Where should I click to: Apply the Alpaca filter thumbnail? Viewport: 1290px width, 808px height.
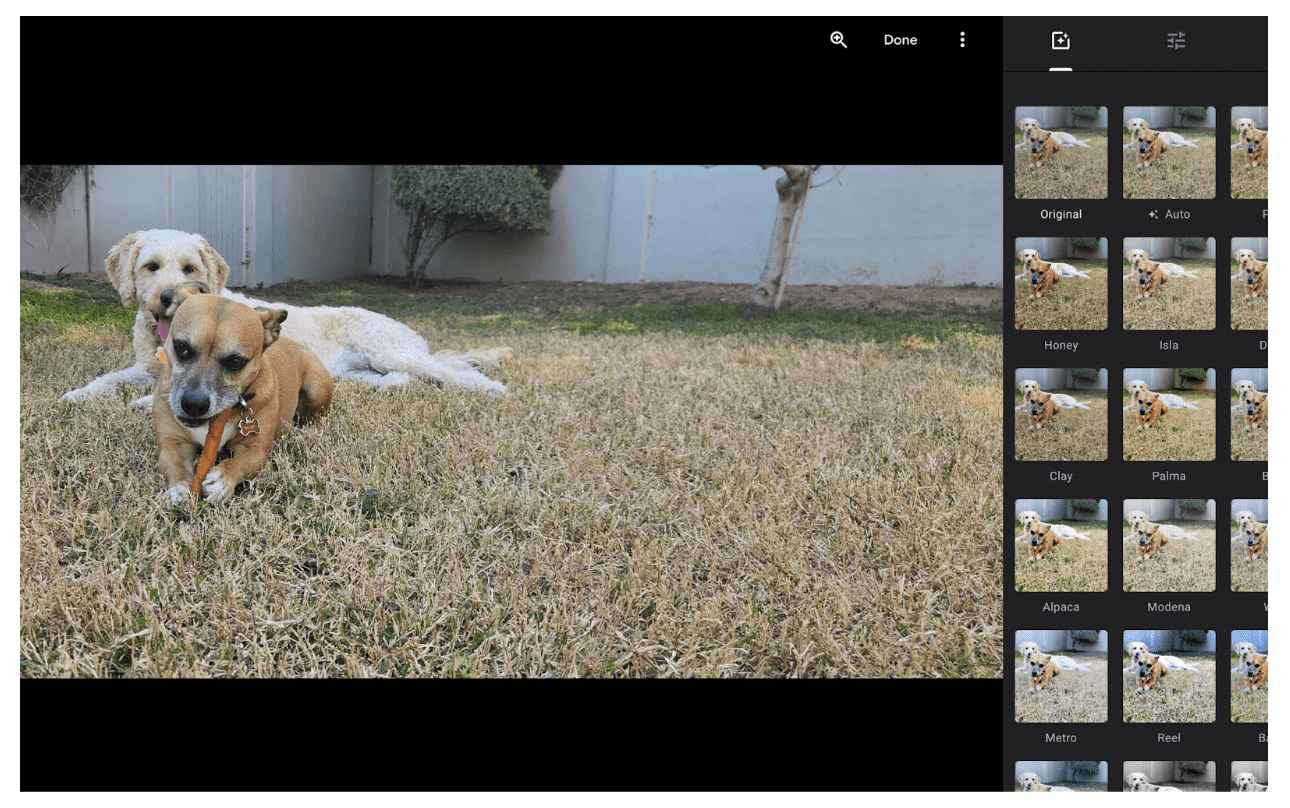(x=1061, y=546)
